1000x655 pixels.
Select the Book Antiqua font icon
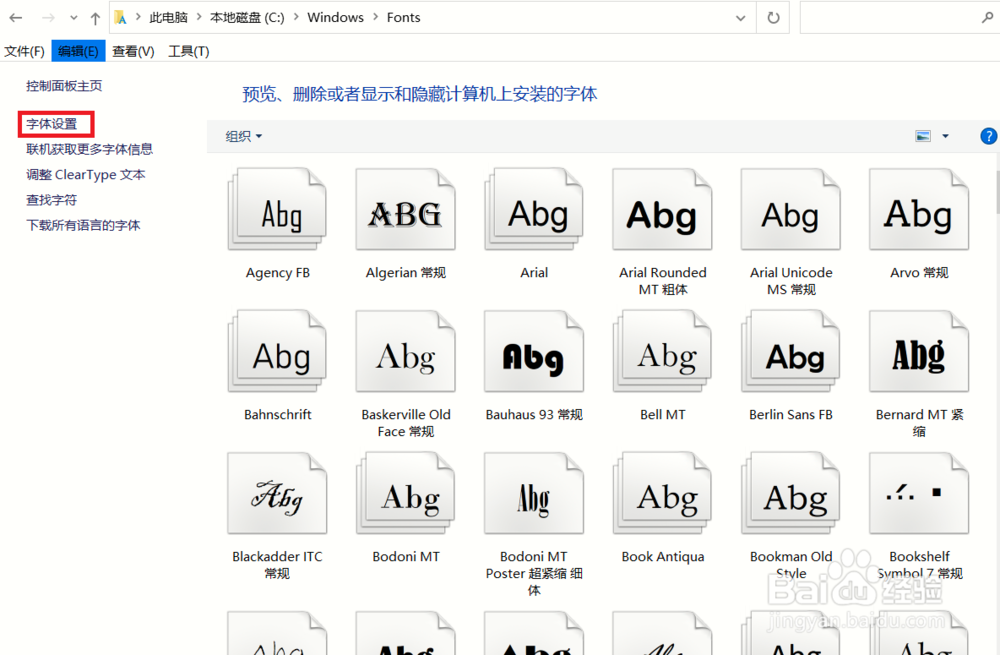tap(663, 493)
